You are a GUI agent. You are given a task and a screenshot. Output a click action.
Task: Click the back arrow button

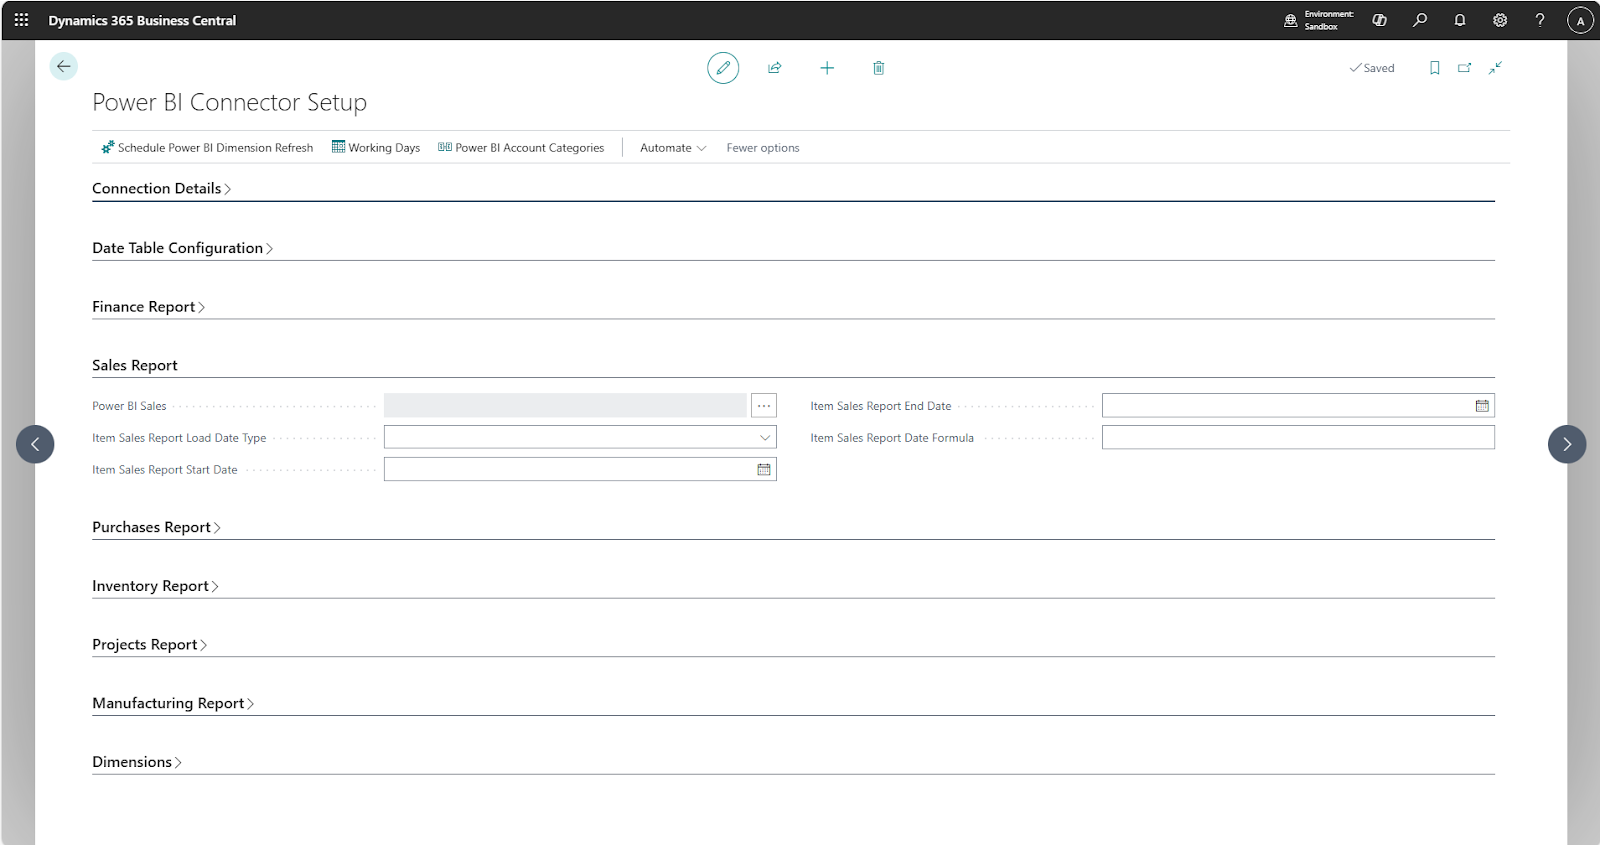(64, 66)
